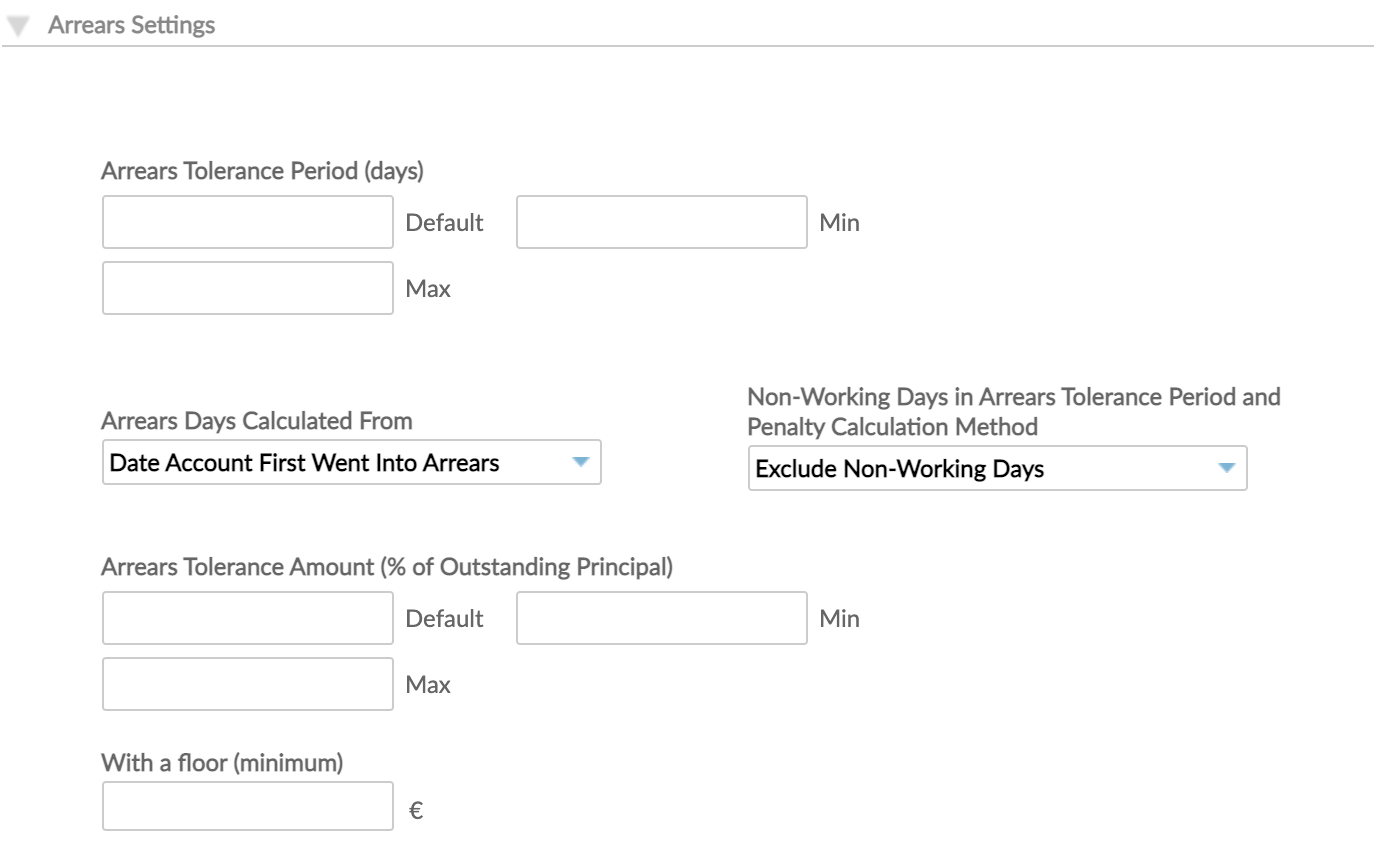Select the Default field under Arrears Tolerance Period
This screenshot has width=1386, height=868.
click(x=247, y=222)
